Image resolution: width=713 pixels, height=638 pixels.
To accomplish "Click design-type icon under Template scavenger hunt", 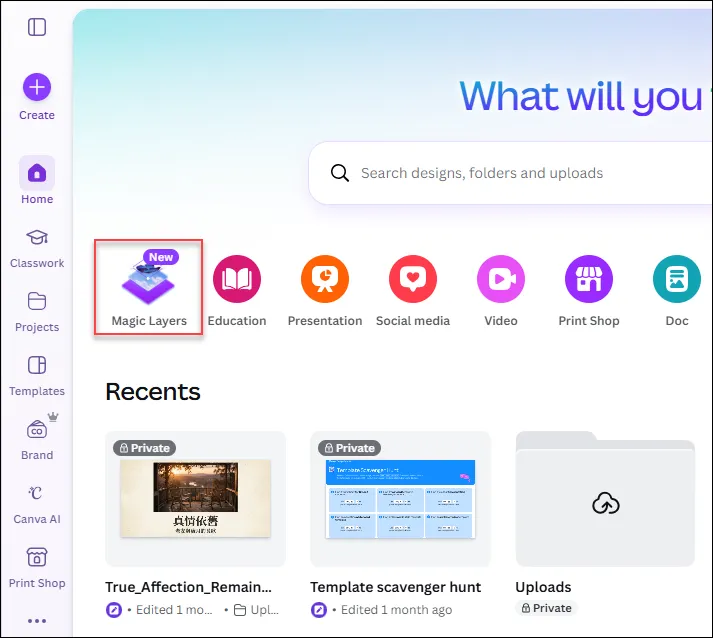I will (x=319, y=610).
